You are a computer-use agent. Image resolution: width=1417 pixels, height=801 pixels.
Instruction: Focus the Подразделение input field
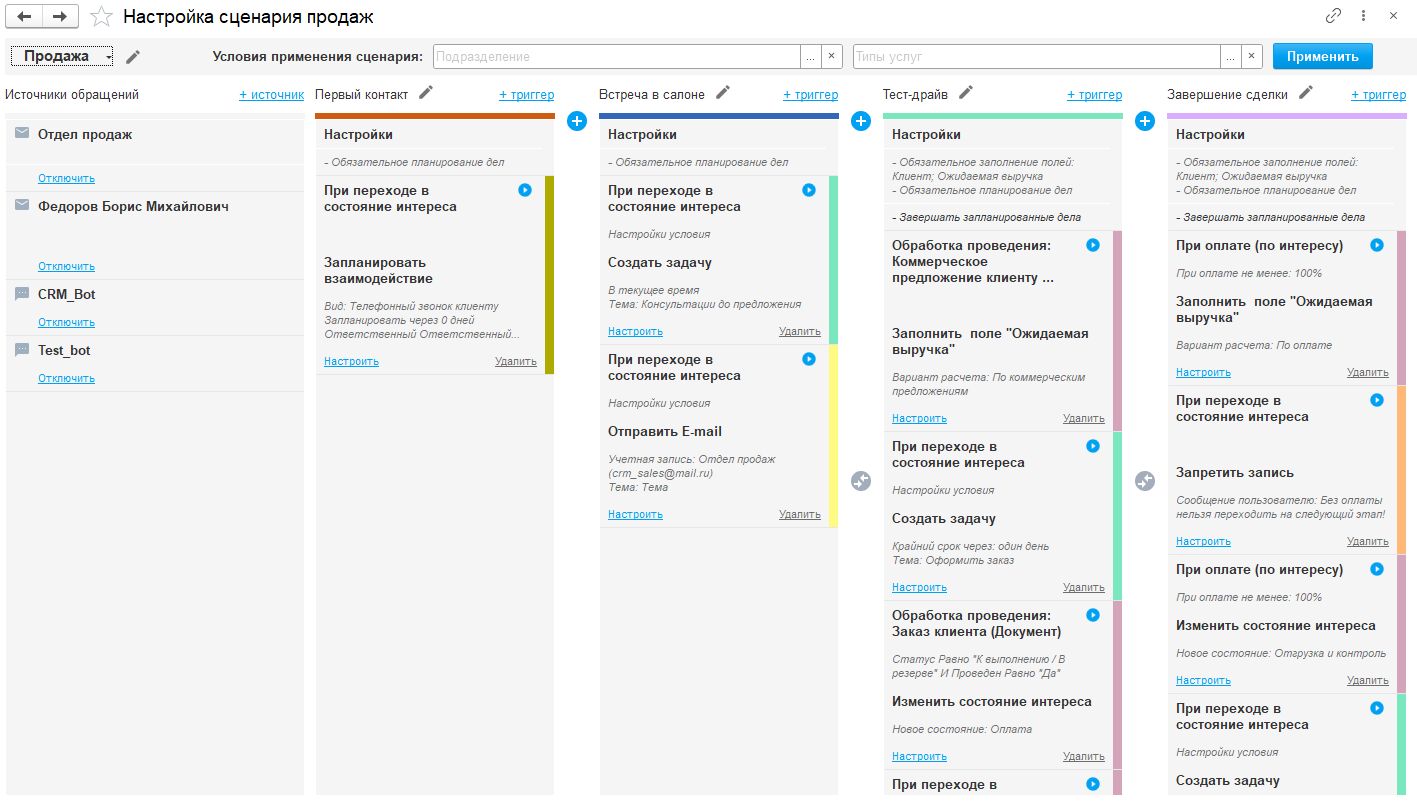pos(616,57)
